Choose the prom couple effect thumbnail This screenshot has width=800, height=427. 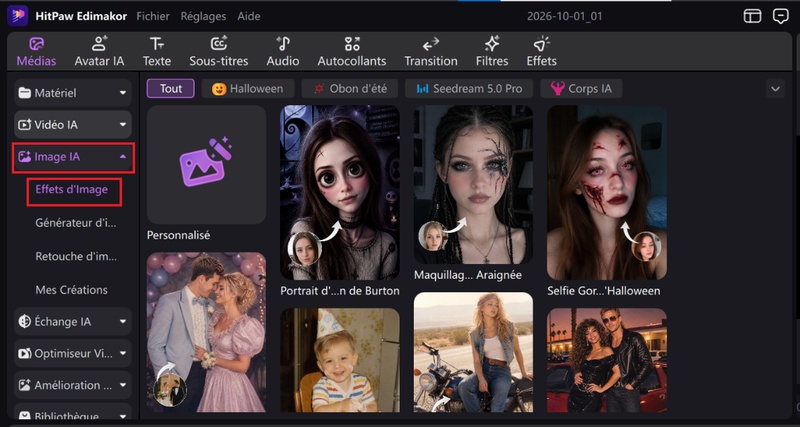point(207,332)
